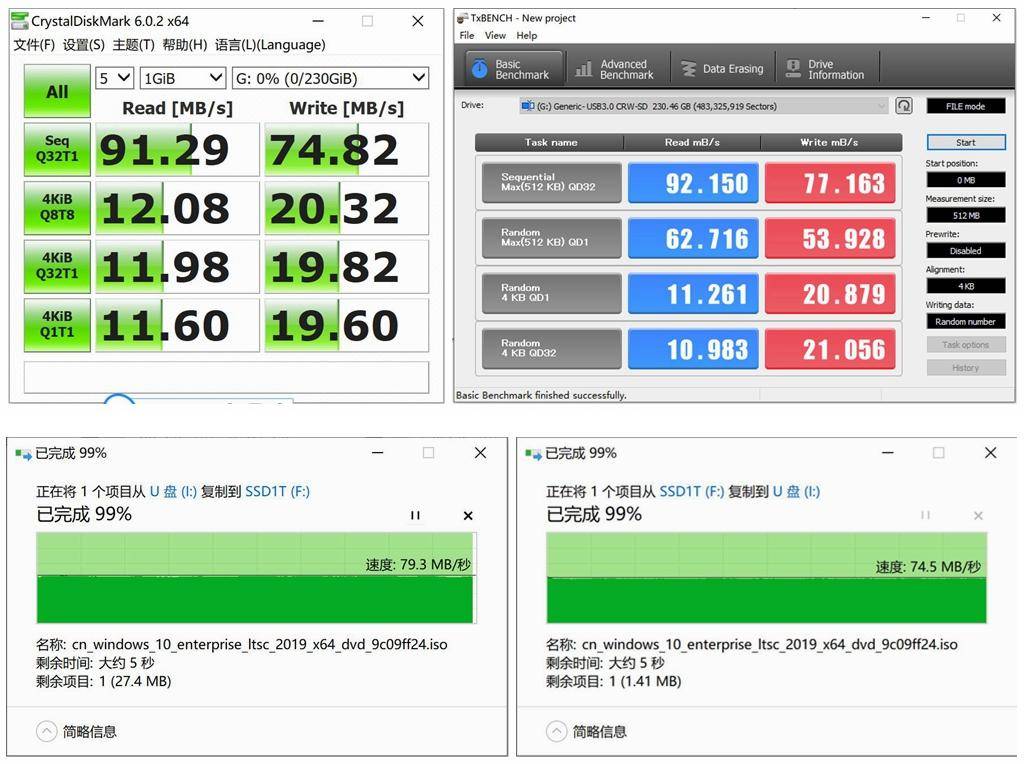This screenshot has width=1024, height=764.
Task: Click the Alignment 4 KB field
Action: [x=966, y=286]
